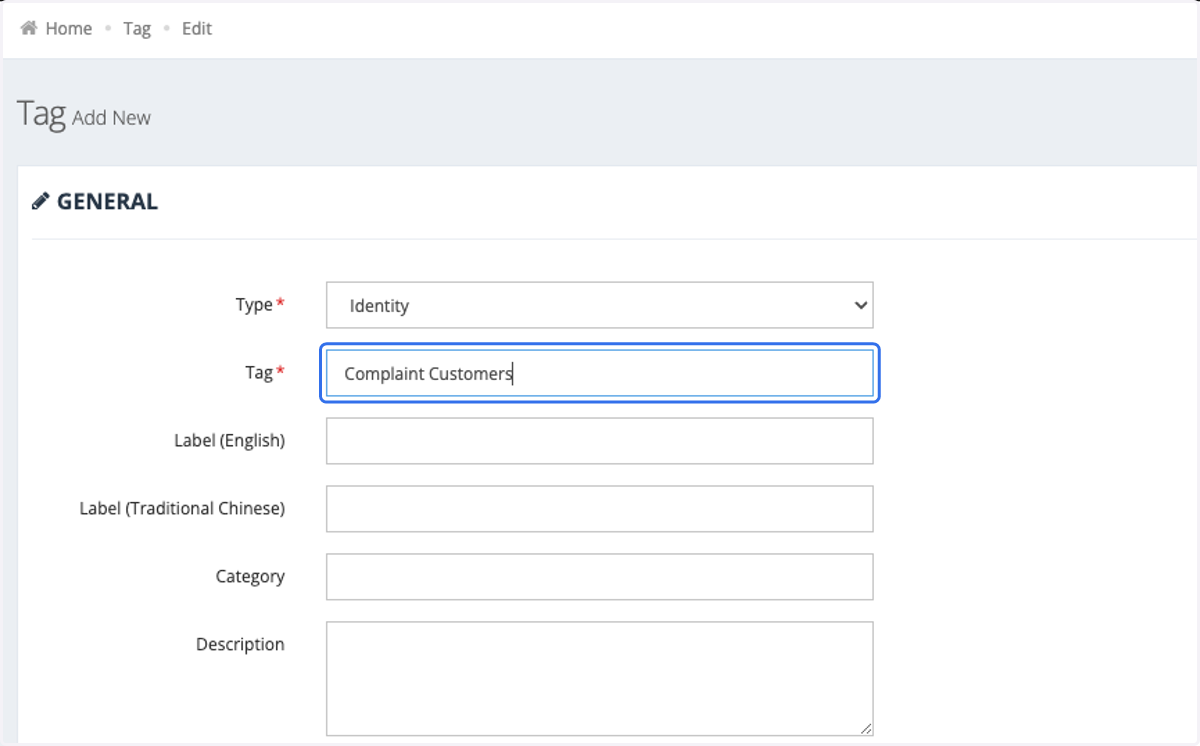The height and width of the screenshot is (746, 1200).
Task: Click the pencil icon beside GENERAL
Action: click(40, 201)
